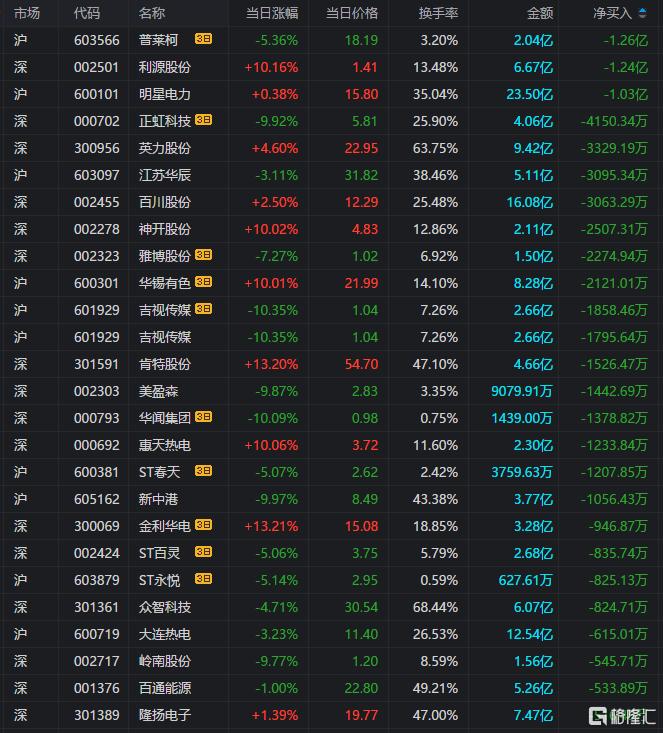This screenshot has height=733, width=663.
Task: Select stock name 肯特股份
Action: pos(165,364)
